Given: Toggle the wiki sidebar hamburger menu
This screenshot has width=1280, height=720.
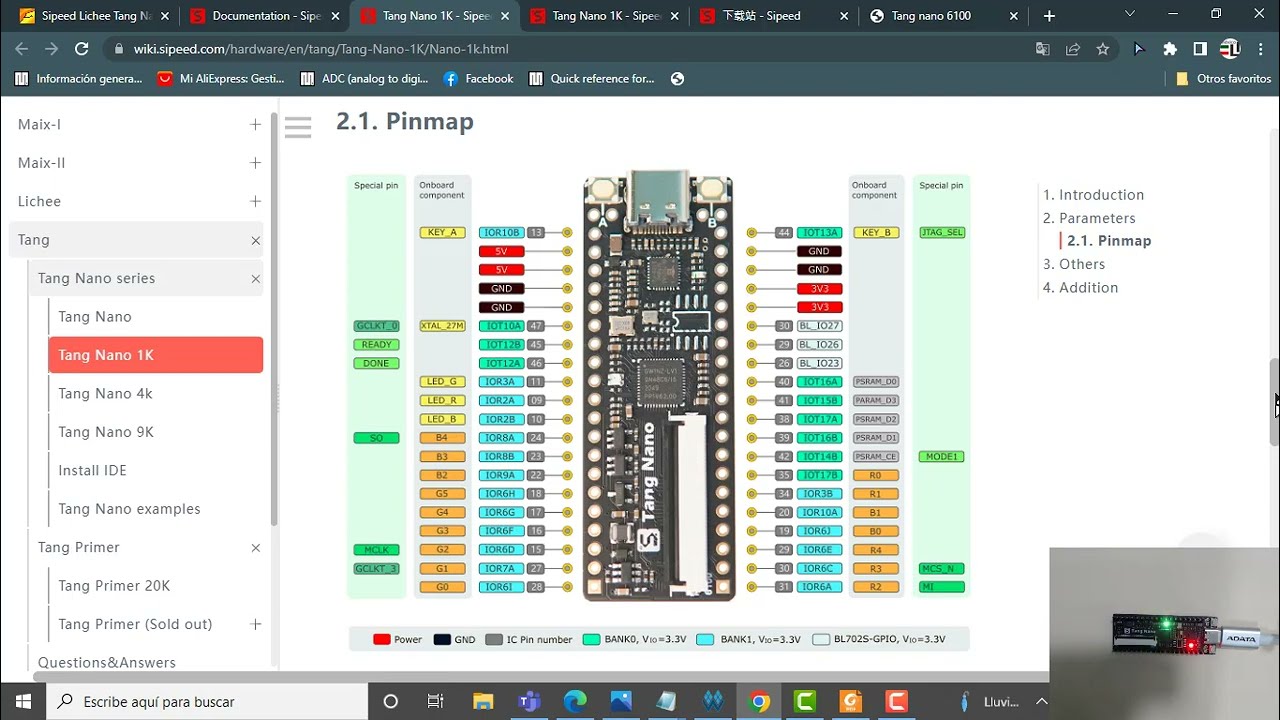Looking at the screenshot, I should [x=298, y=127].
